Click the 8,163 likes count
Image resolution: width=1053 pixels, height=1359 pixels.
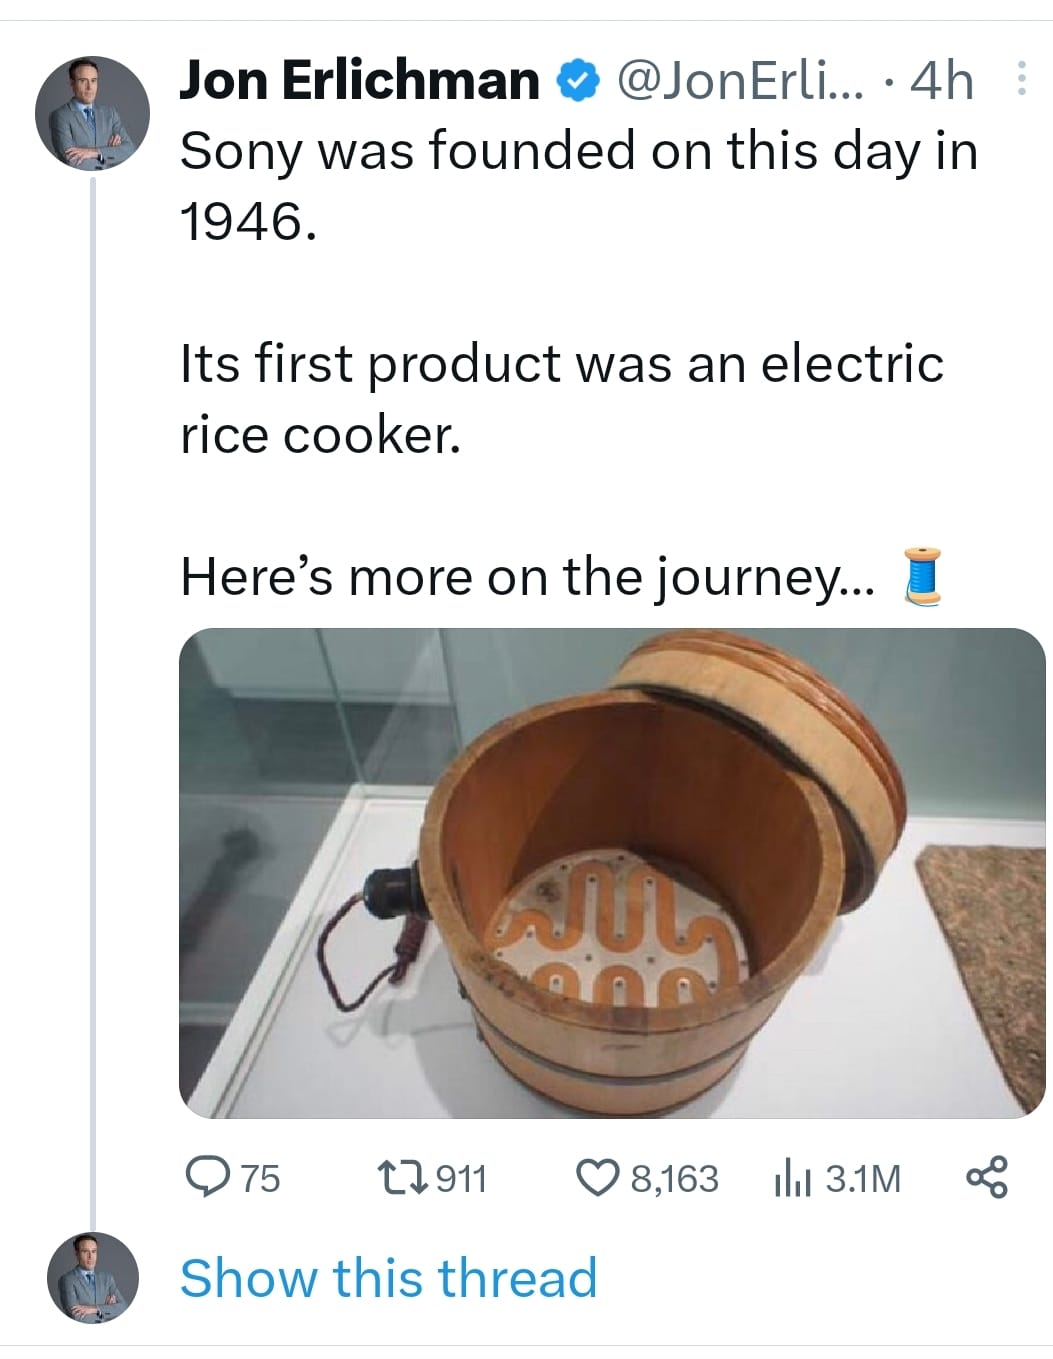(x=674, y=1178)
